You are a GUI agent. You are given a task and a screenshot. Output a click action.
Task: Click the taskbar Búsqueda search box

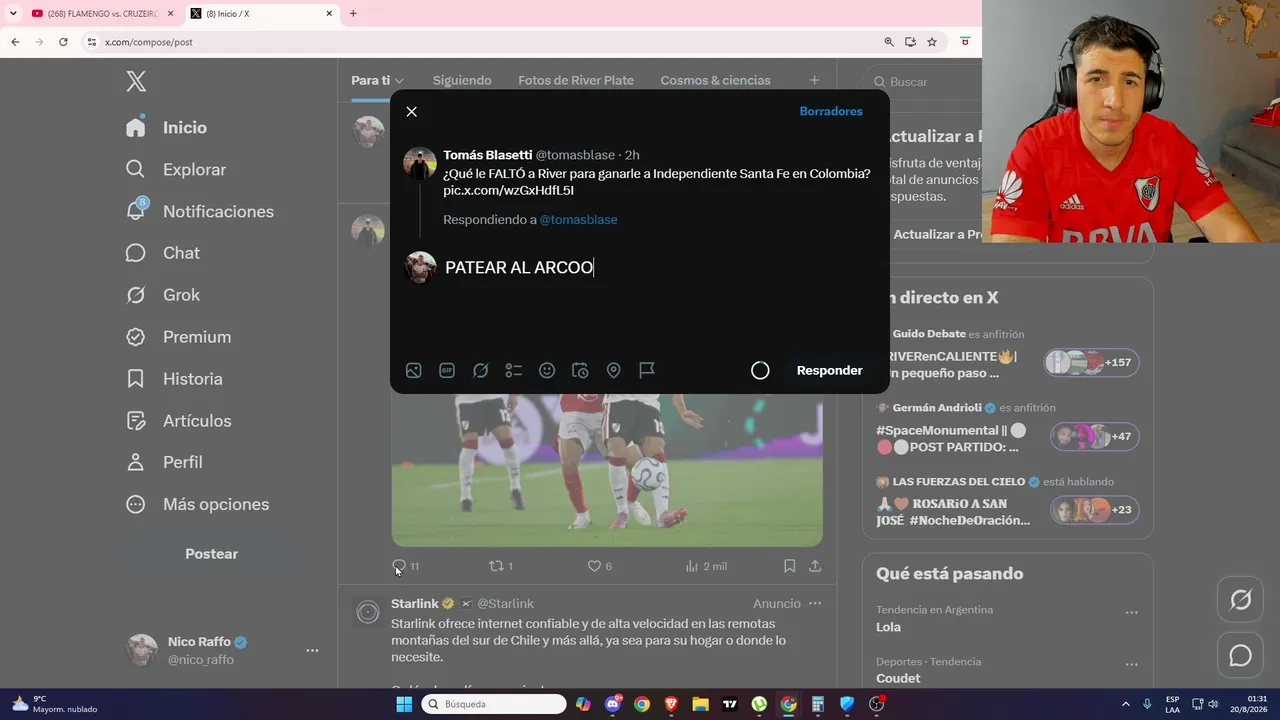point(494,704)
